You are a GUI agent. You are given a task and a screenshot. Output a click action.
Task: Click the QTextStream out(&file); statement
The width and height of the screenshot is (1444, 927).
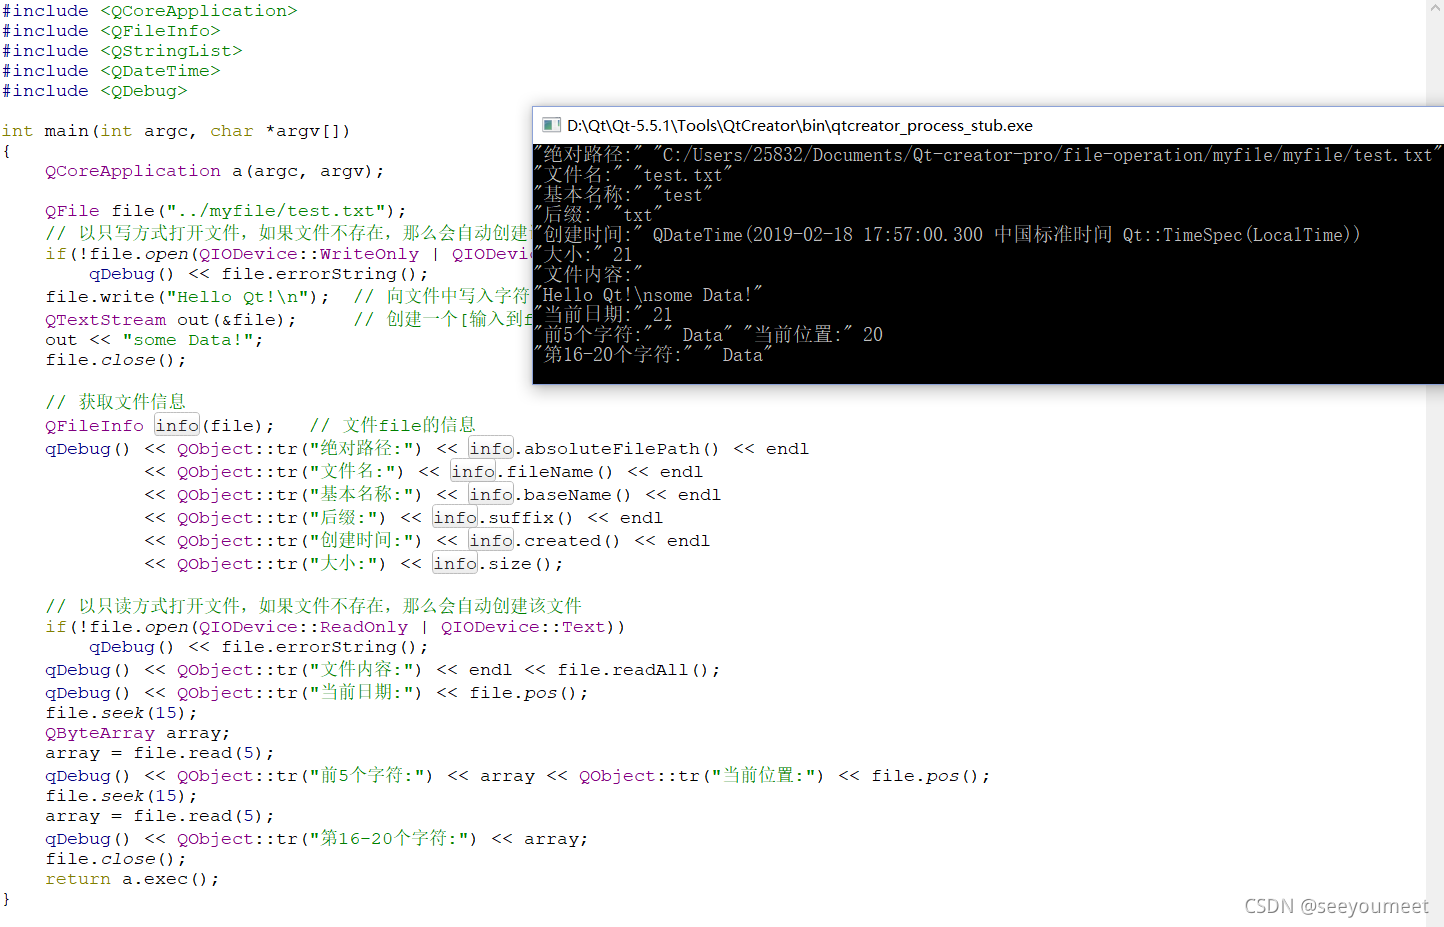[x=171, y=320]
